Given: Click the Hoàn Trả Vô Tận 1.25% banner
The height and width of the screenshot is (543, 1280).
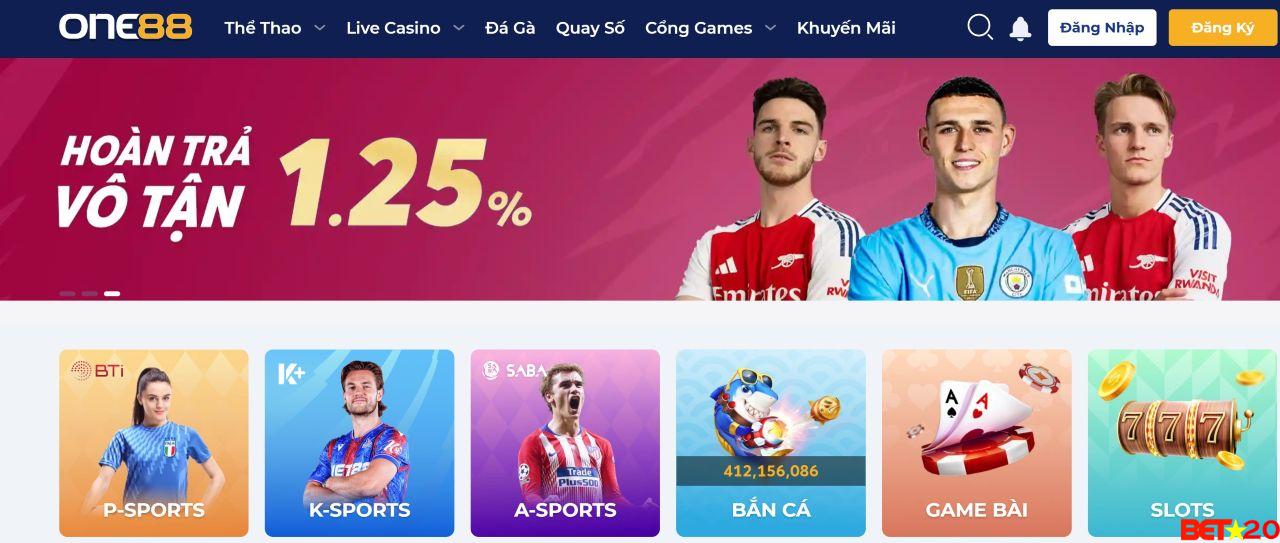Looking at the screenshot, I should click(640, 179).
